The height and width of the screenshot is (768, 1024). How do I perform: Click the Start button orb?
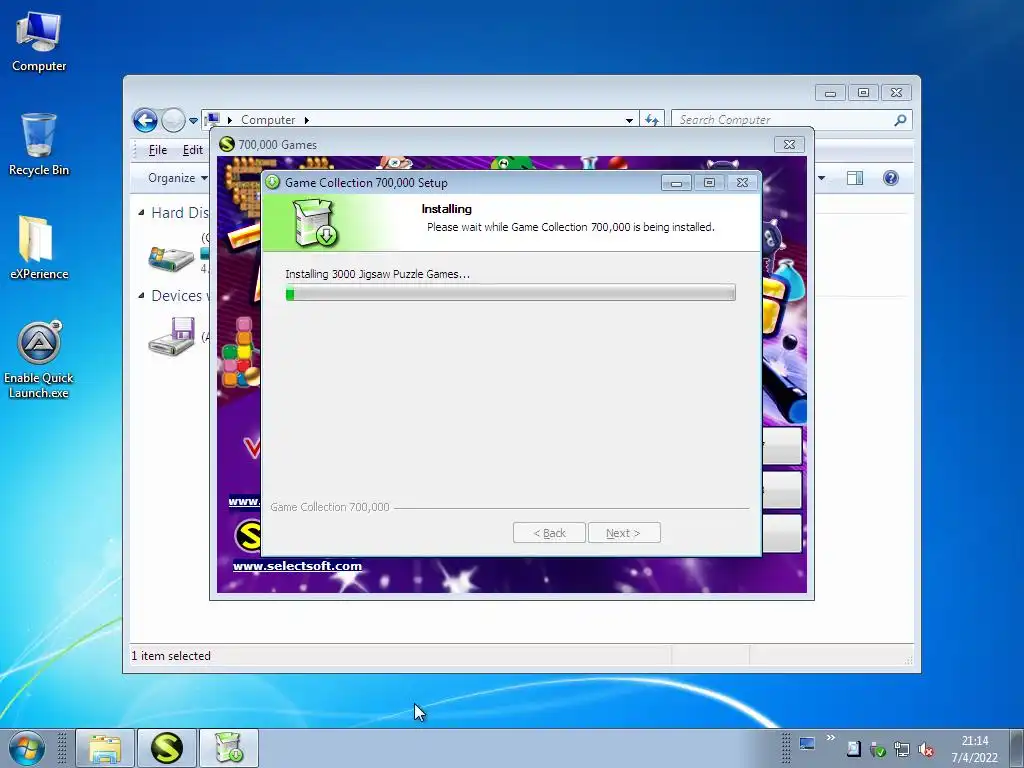27,748
